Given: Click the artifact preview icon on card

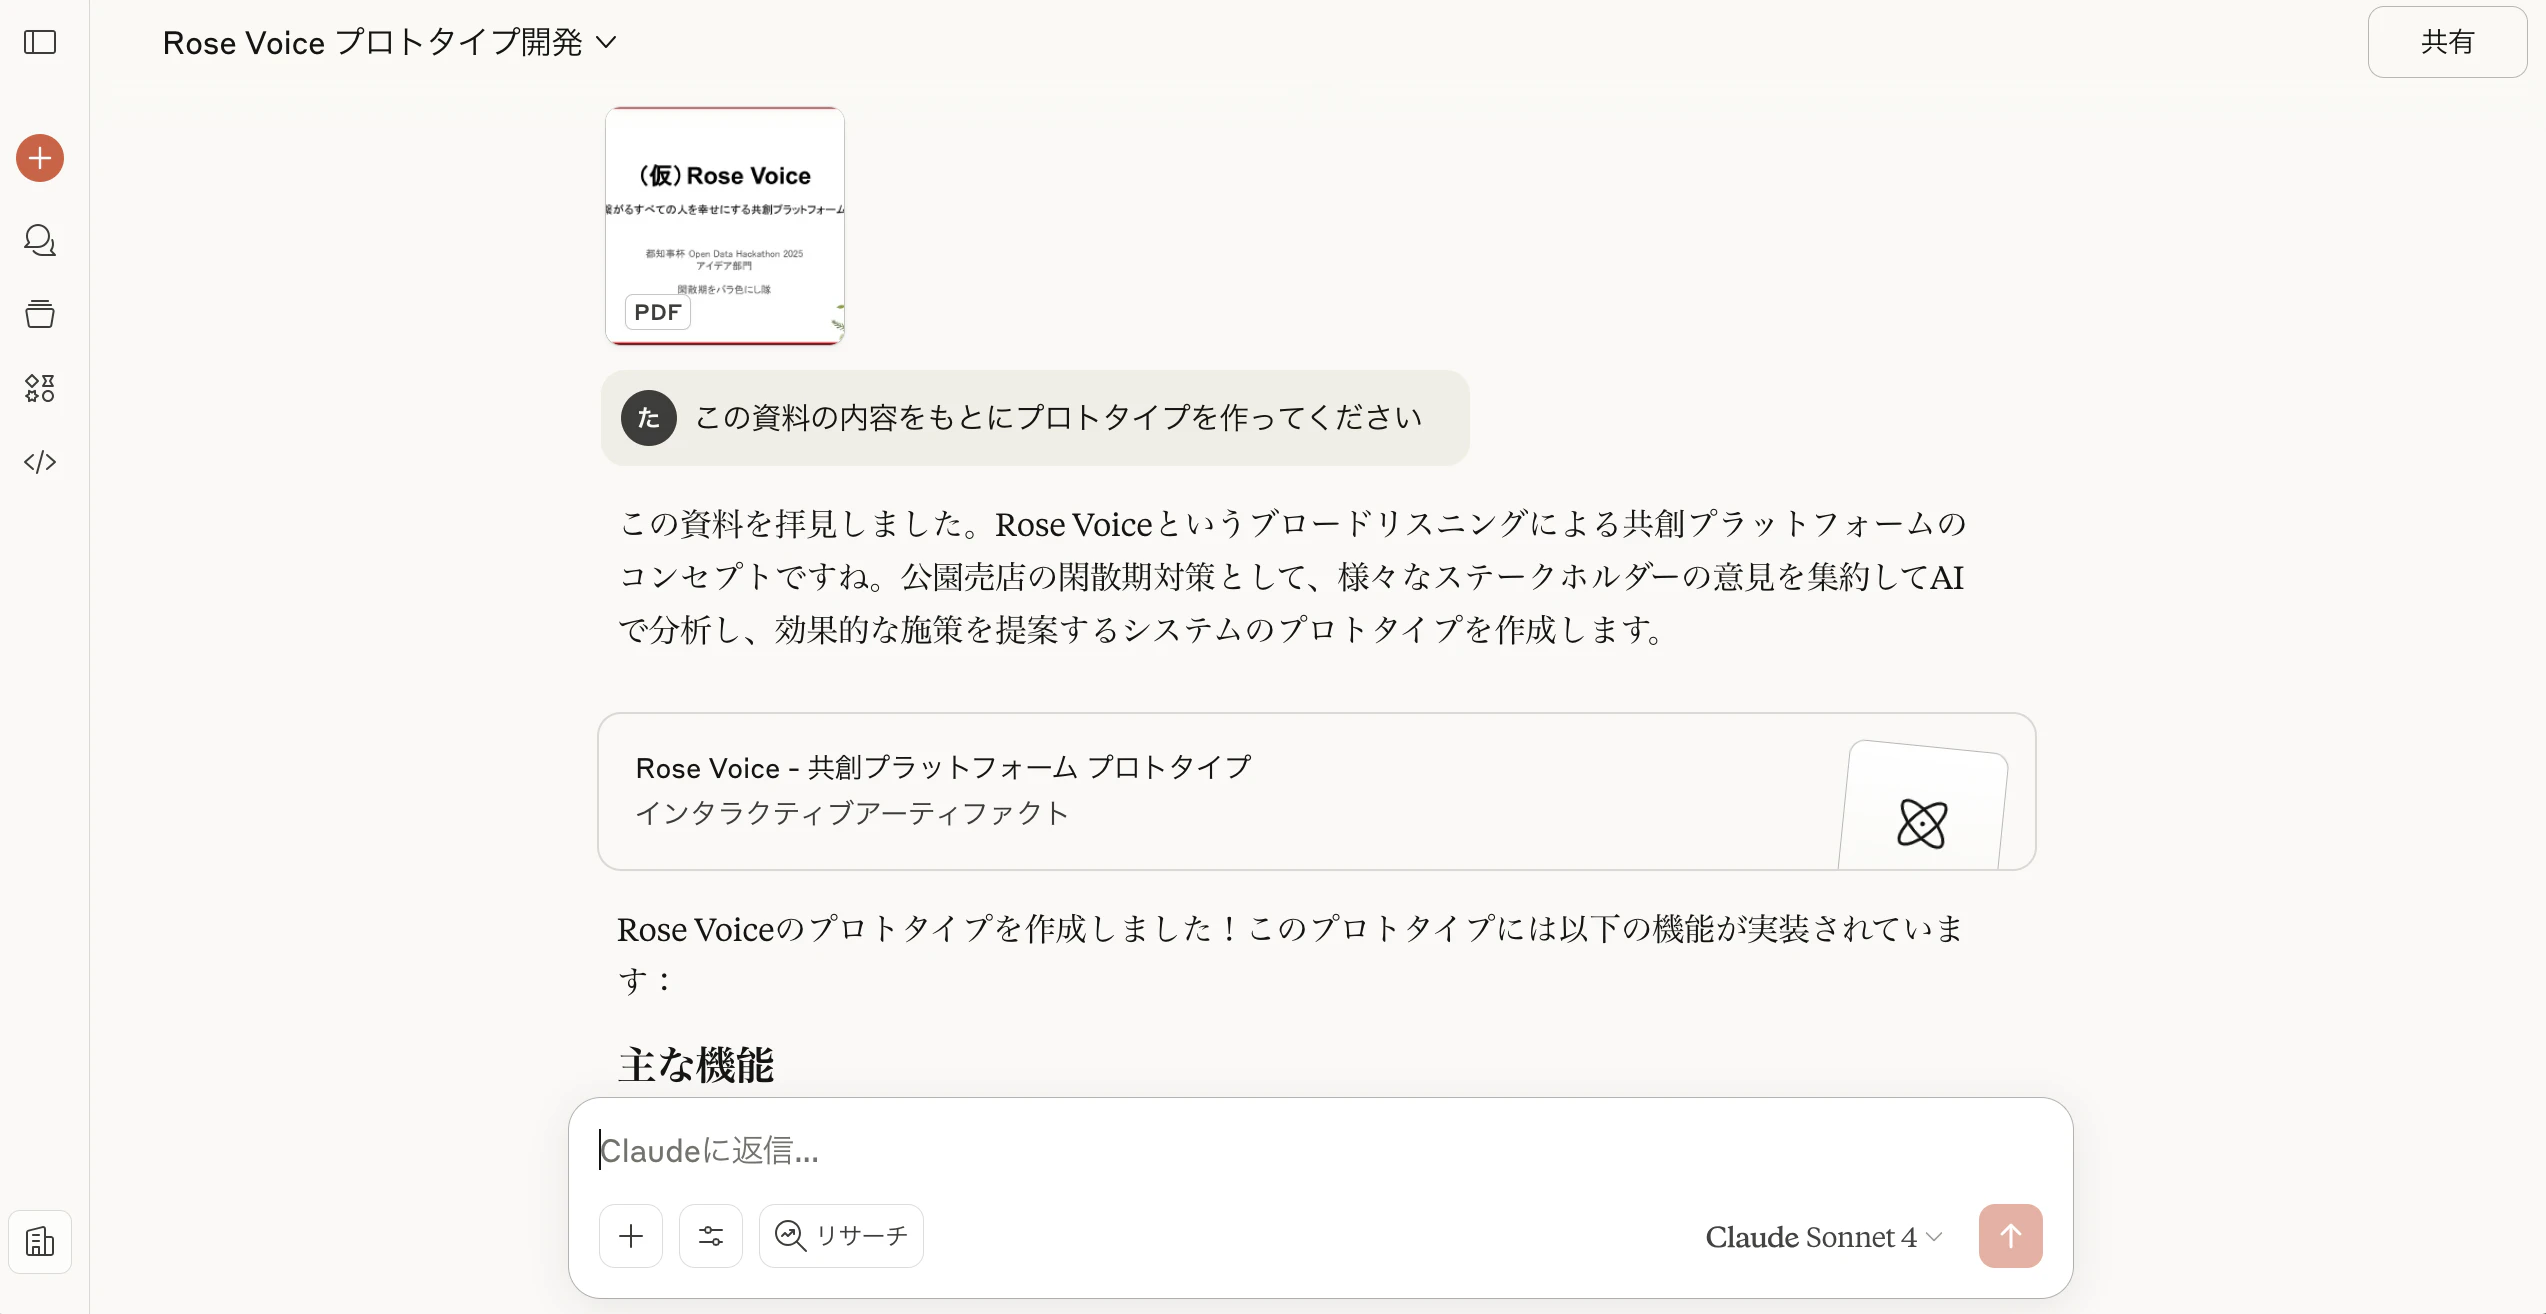Looking at the screenshot, I should (x=1922, y=822).
